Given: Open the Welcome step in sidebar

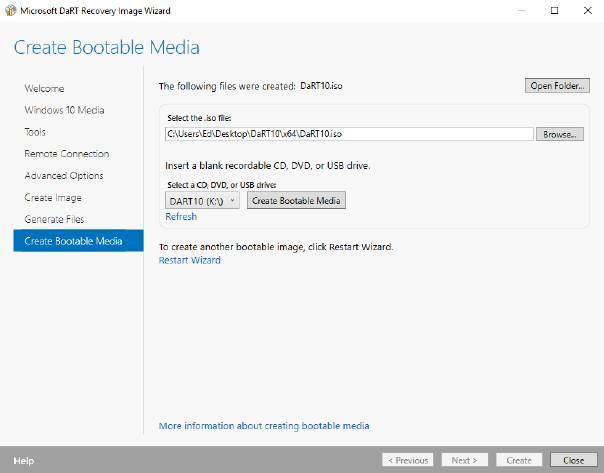Looking at the screenshot, I should coord(44,88).
